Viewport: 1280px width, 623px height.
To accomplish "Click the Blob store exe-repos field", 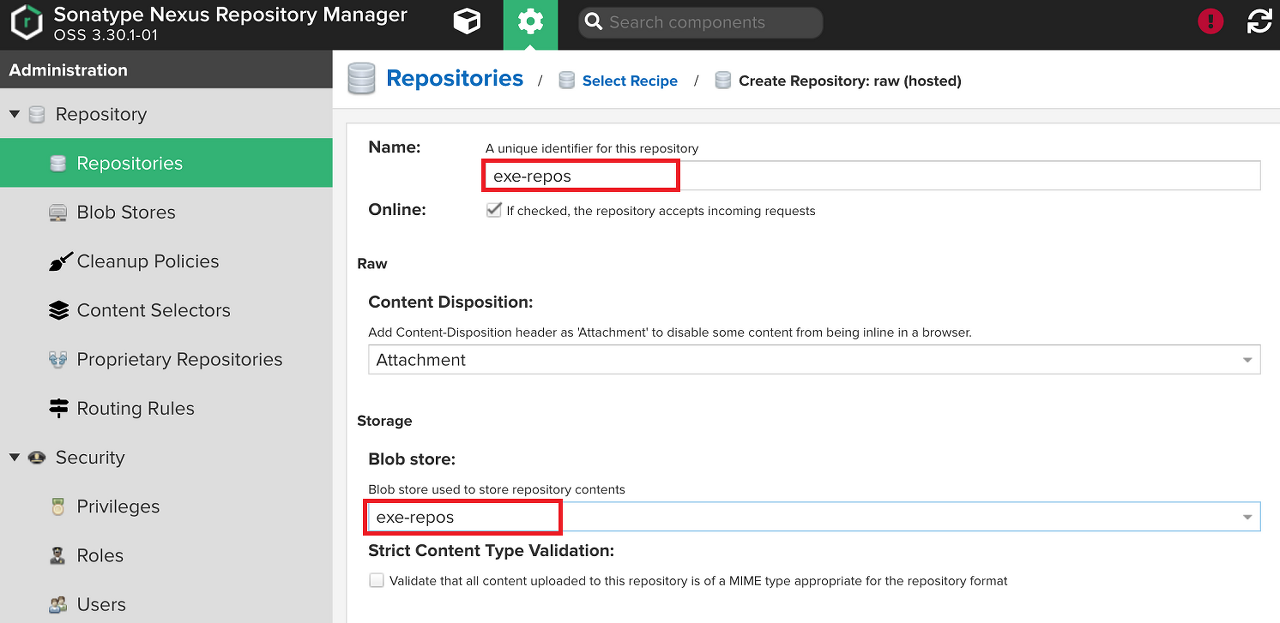I will tap(814, 517).
